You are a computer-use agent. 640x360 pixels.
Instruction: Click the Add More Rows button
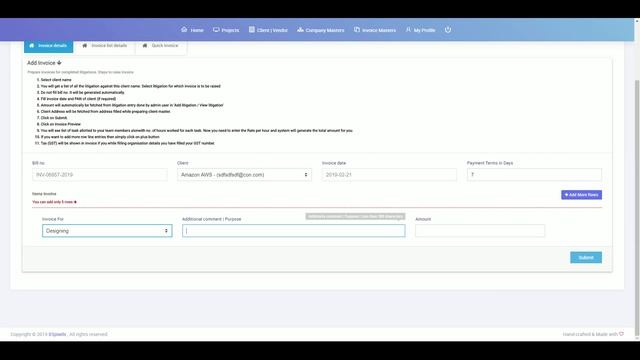[x=581, y=195]
